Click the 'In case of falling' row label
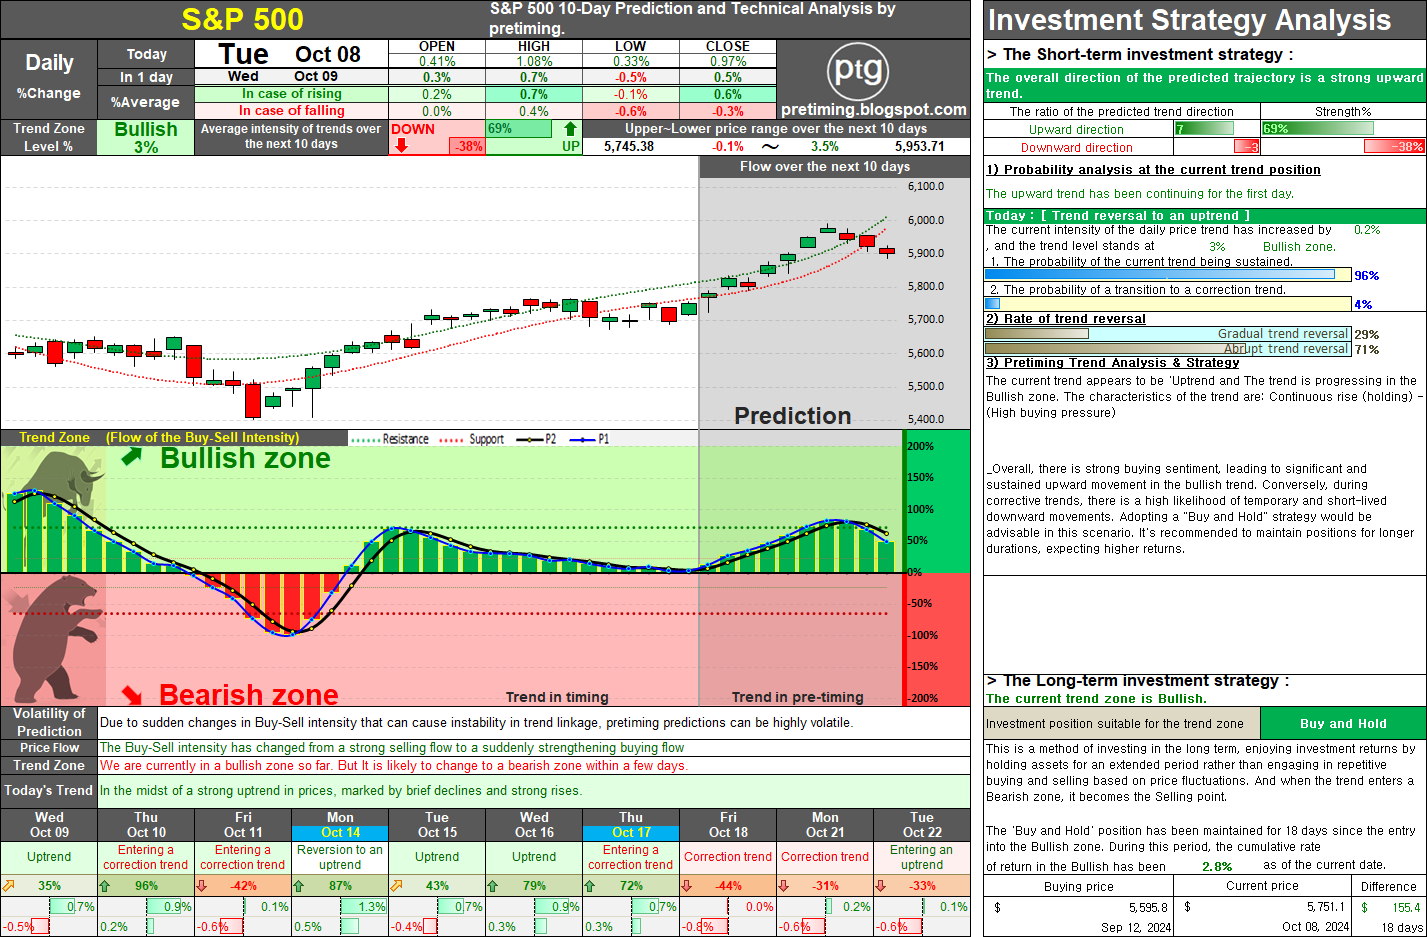The width and height of the screenshot is (1427, 937). click(x=292, y=111)
